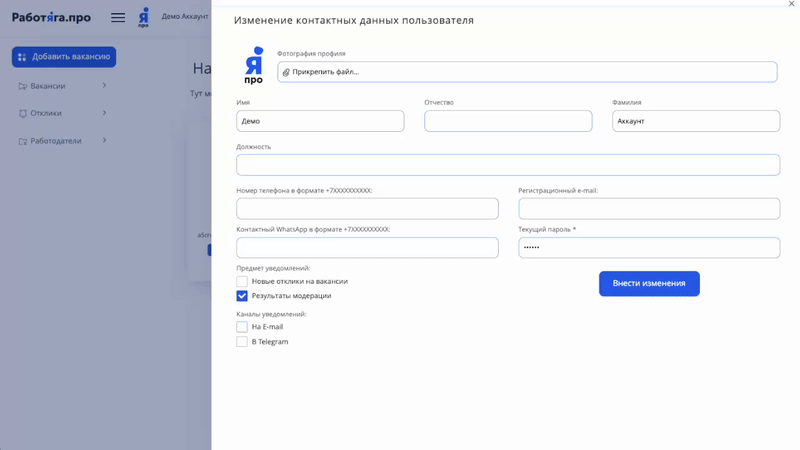Viewport: 800px width, 450px height.
Task: Expand the Вакансии menu chevron
Action: [104, 86]
